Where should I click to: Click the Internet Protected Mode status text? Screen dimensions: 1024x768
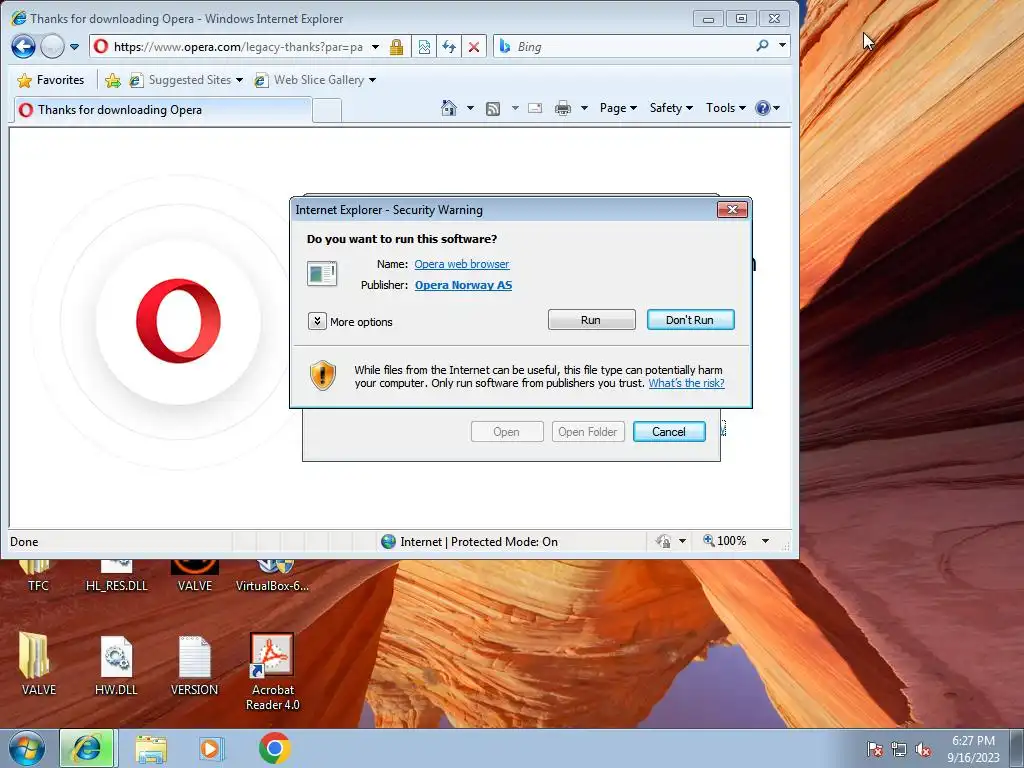(478, 541)
